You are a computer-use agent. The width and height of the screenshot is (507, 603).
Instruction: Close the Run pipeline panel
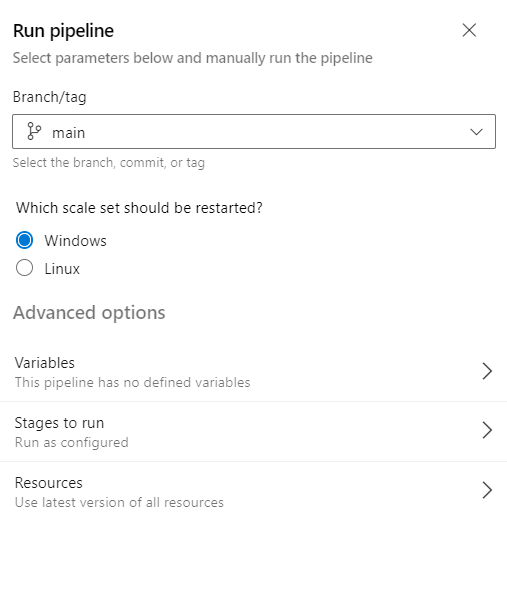tap(469, 30)
